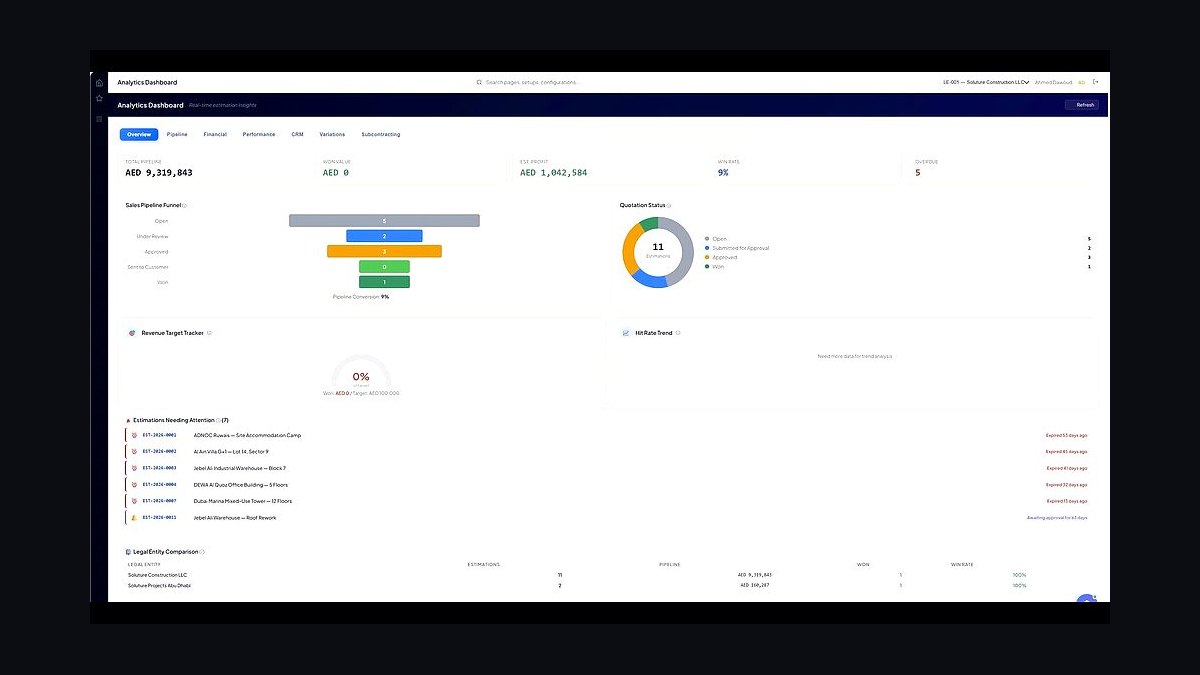Screen dimensions: 1200x675
Task: Open estimation link EST-2026-0004
Action: 160,485
